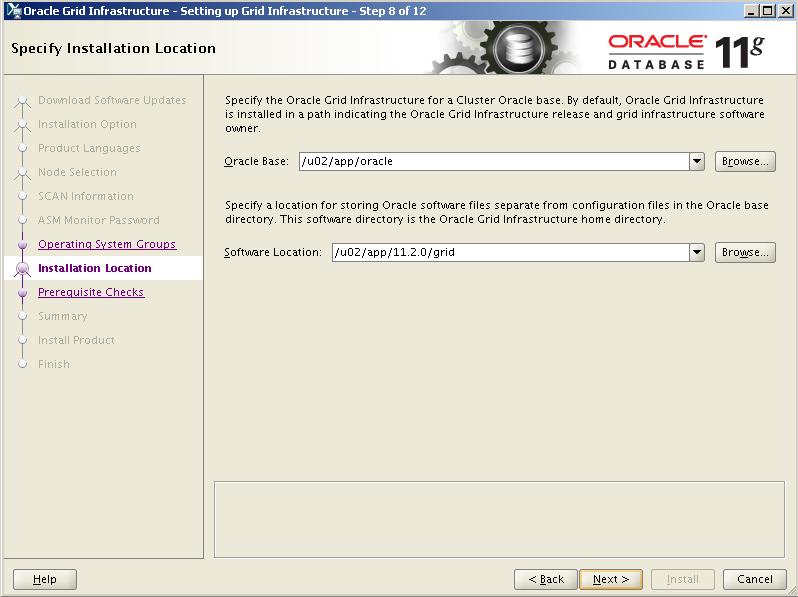
Task: Click the Oracle Database 11g logo
Action: 686,51
